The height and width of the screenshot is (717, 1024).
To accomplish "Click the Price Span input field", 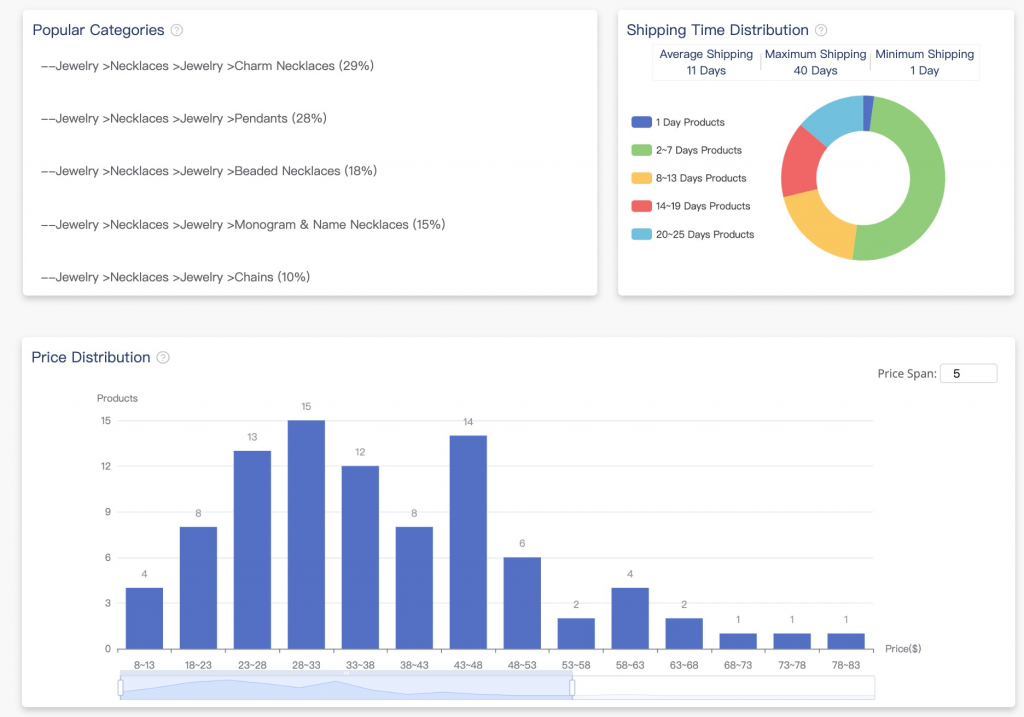I will 968,373.
